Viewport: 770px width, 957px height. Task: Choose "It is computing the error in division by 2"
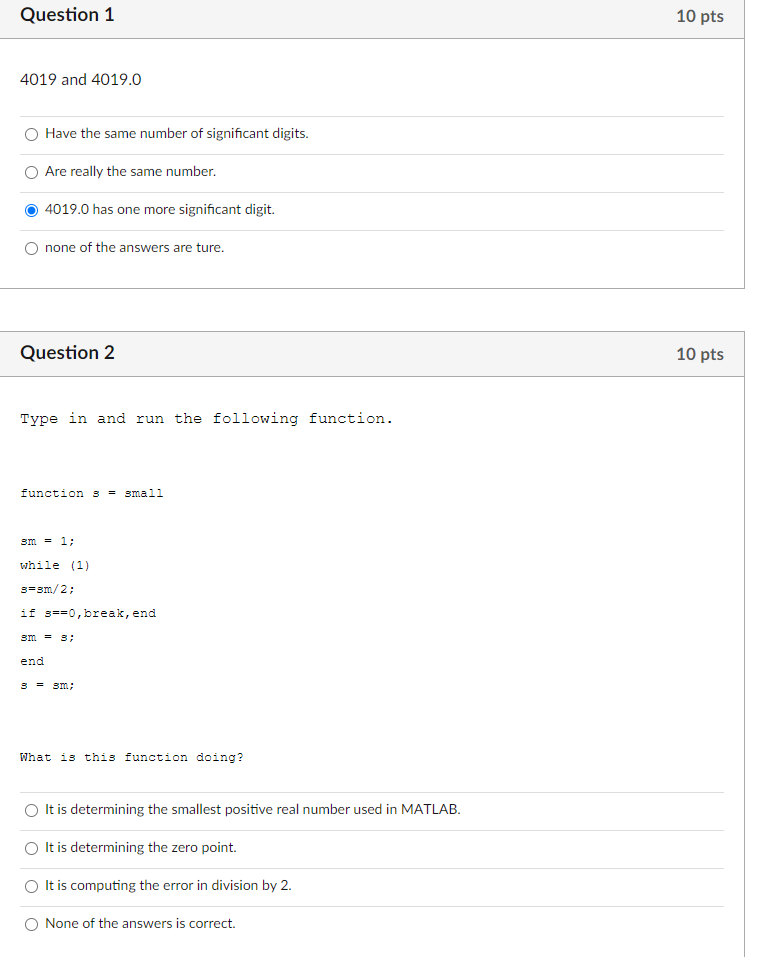click(x=31, y=886)
